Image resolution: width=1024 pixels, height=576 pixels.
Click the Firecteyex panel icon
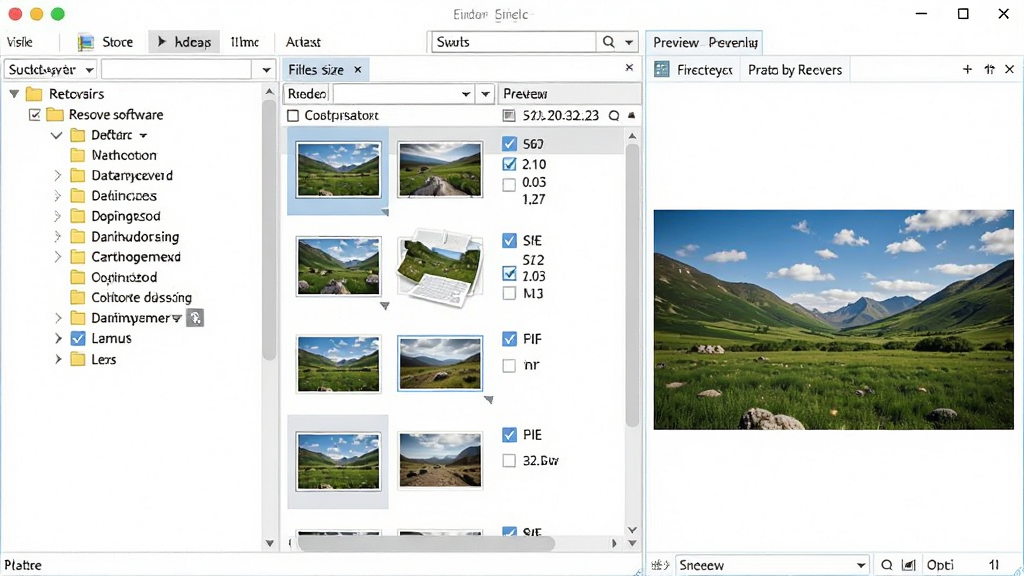point(662,70)
